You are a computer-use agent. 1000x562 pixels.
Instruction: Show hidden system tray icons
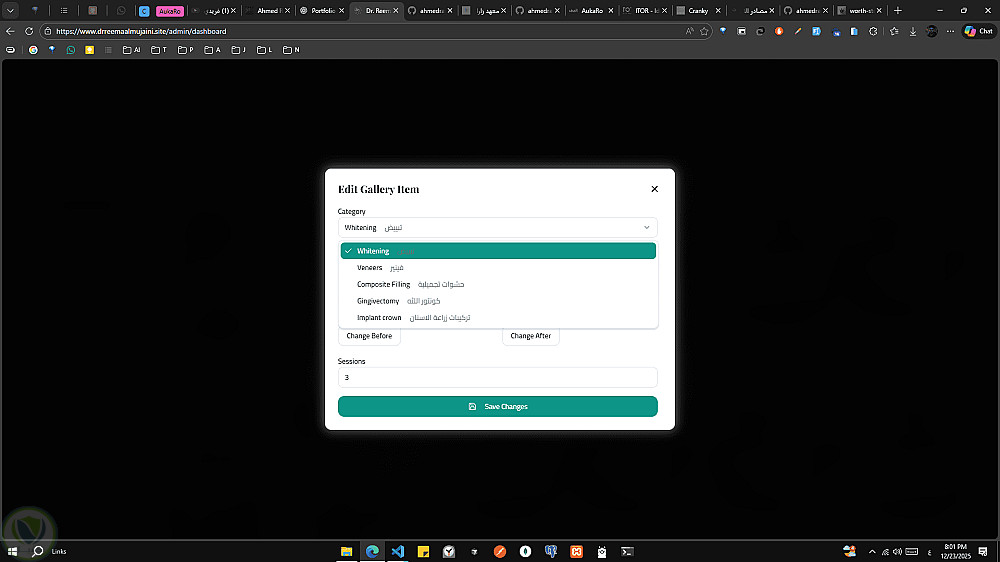tap(872, 552)
